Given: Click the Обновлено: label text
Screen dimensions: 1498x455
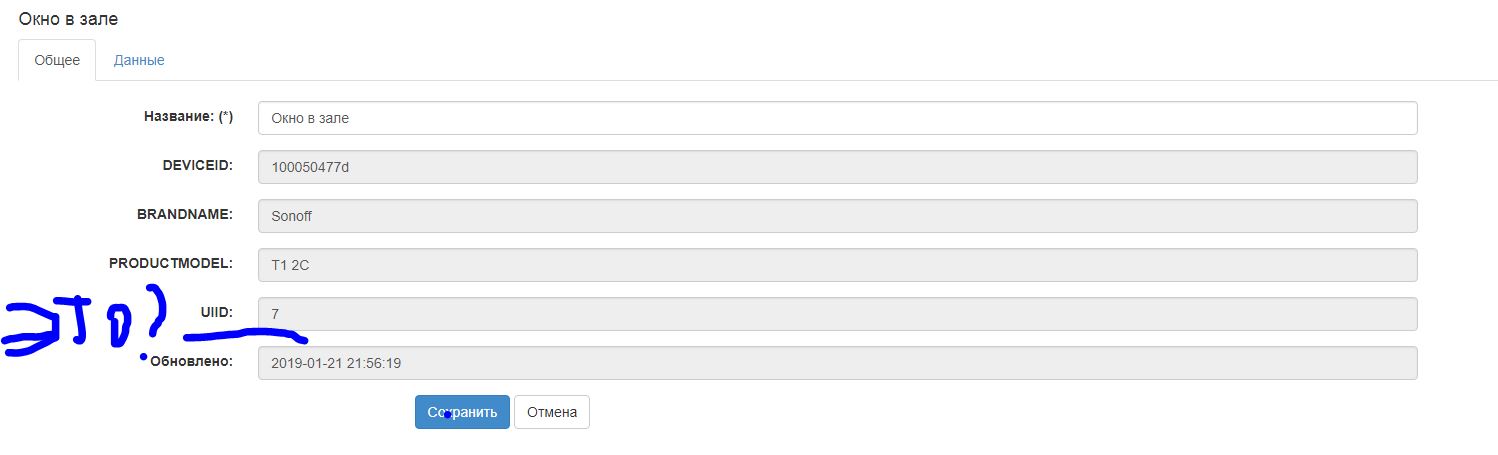Looking at the screenshot, I should coord(191,361).
